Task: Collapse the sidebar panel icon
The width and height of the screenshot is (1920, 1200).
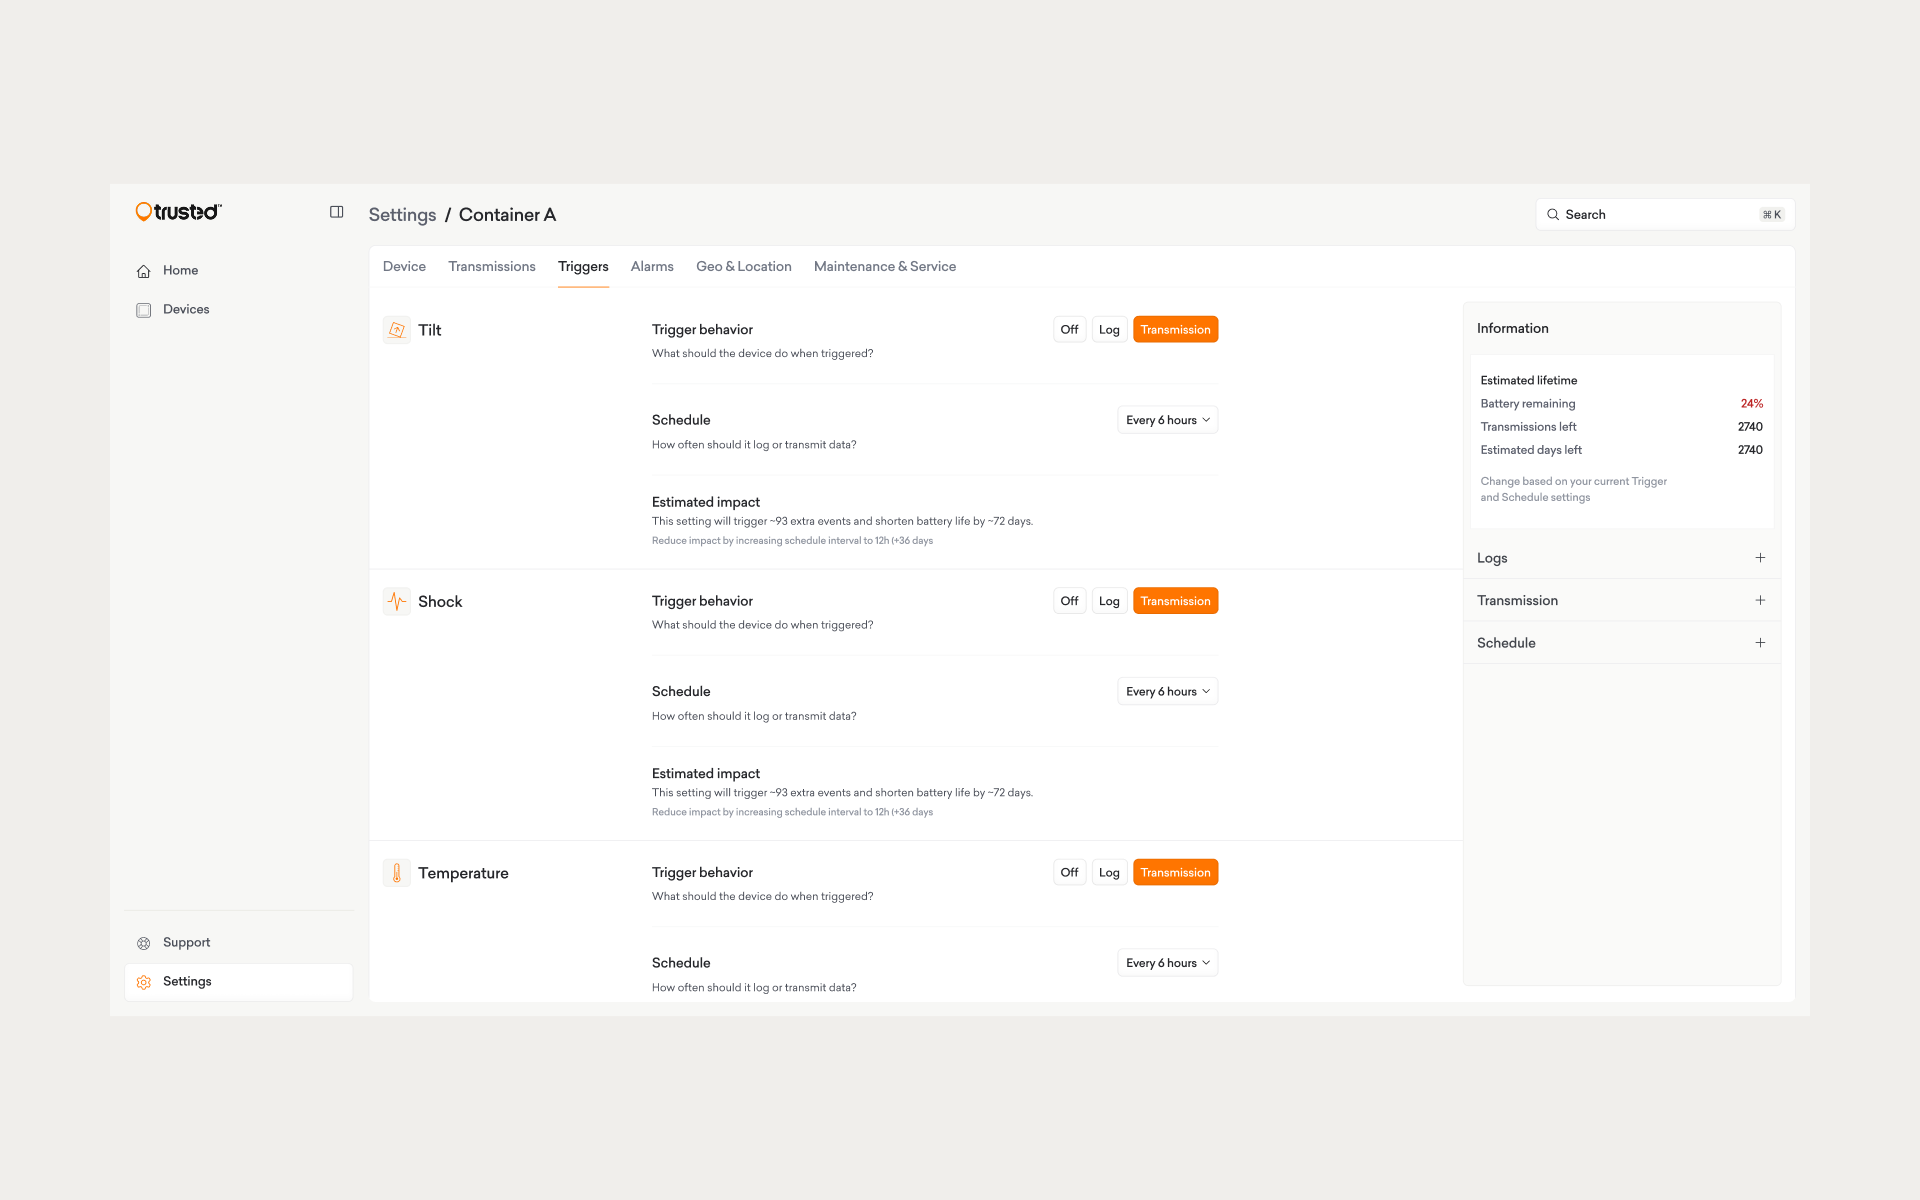Action: click(337, 212)
